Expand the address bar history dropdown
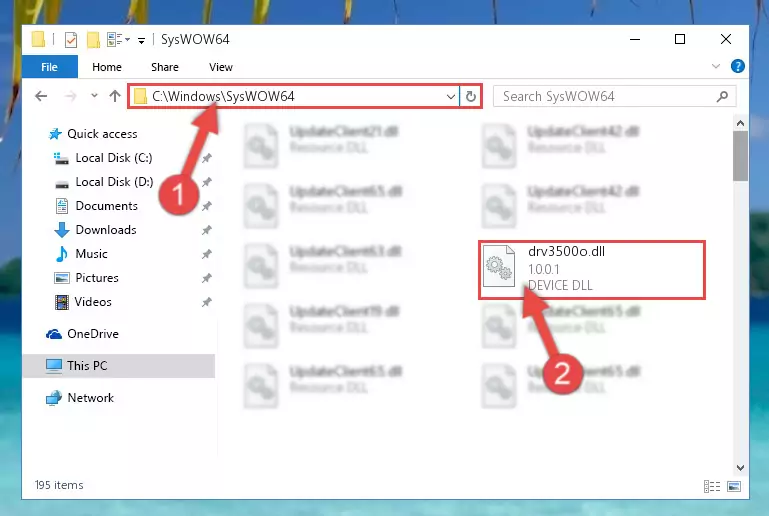The width and height of the screenshot is (769, 516). [451, 97]
